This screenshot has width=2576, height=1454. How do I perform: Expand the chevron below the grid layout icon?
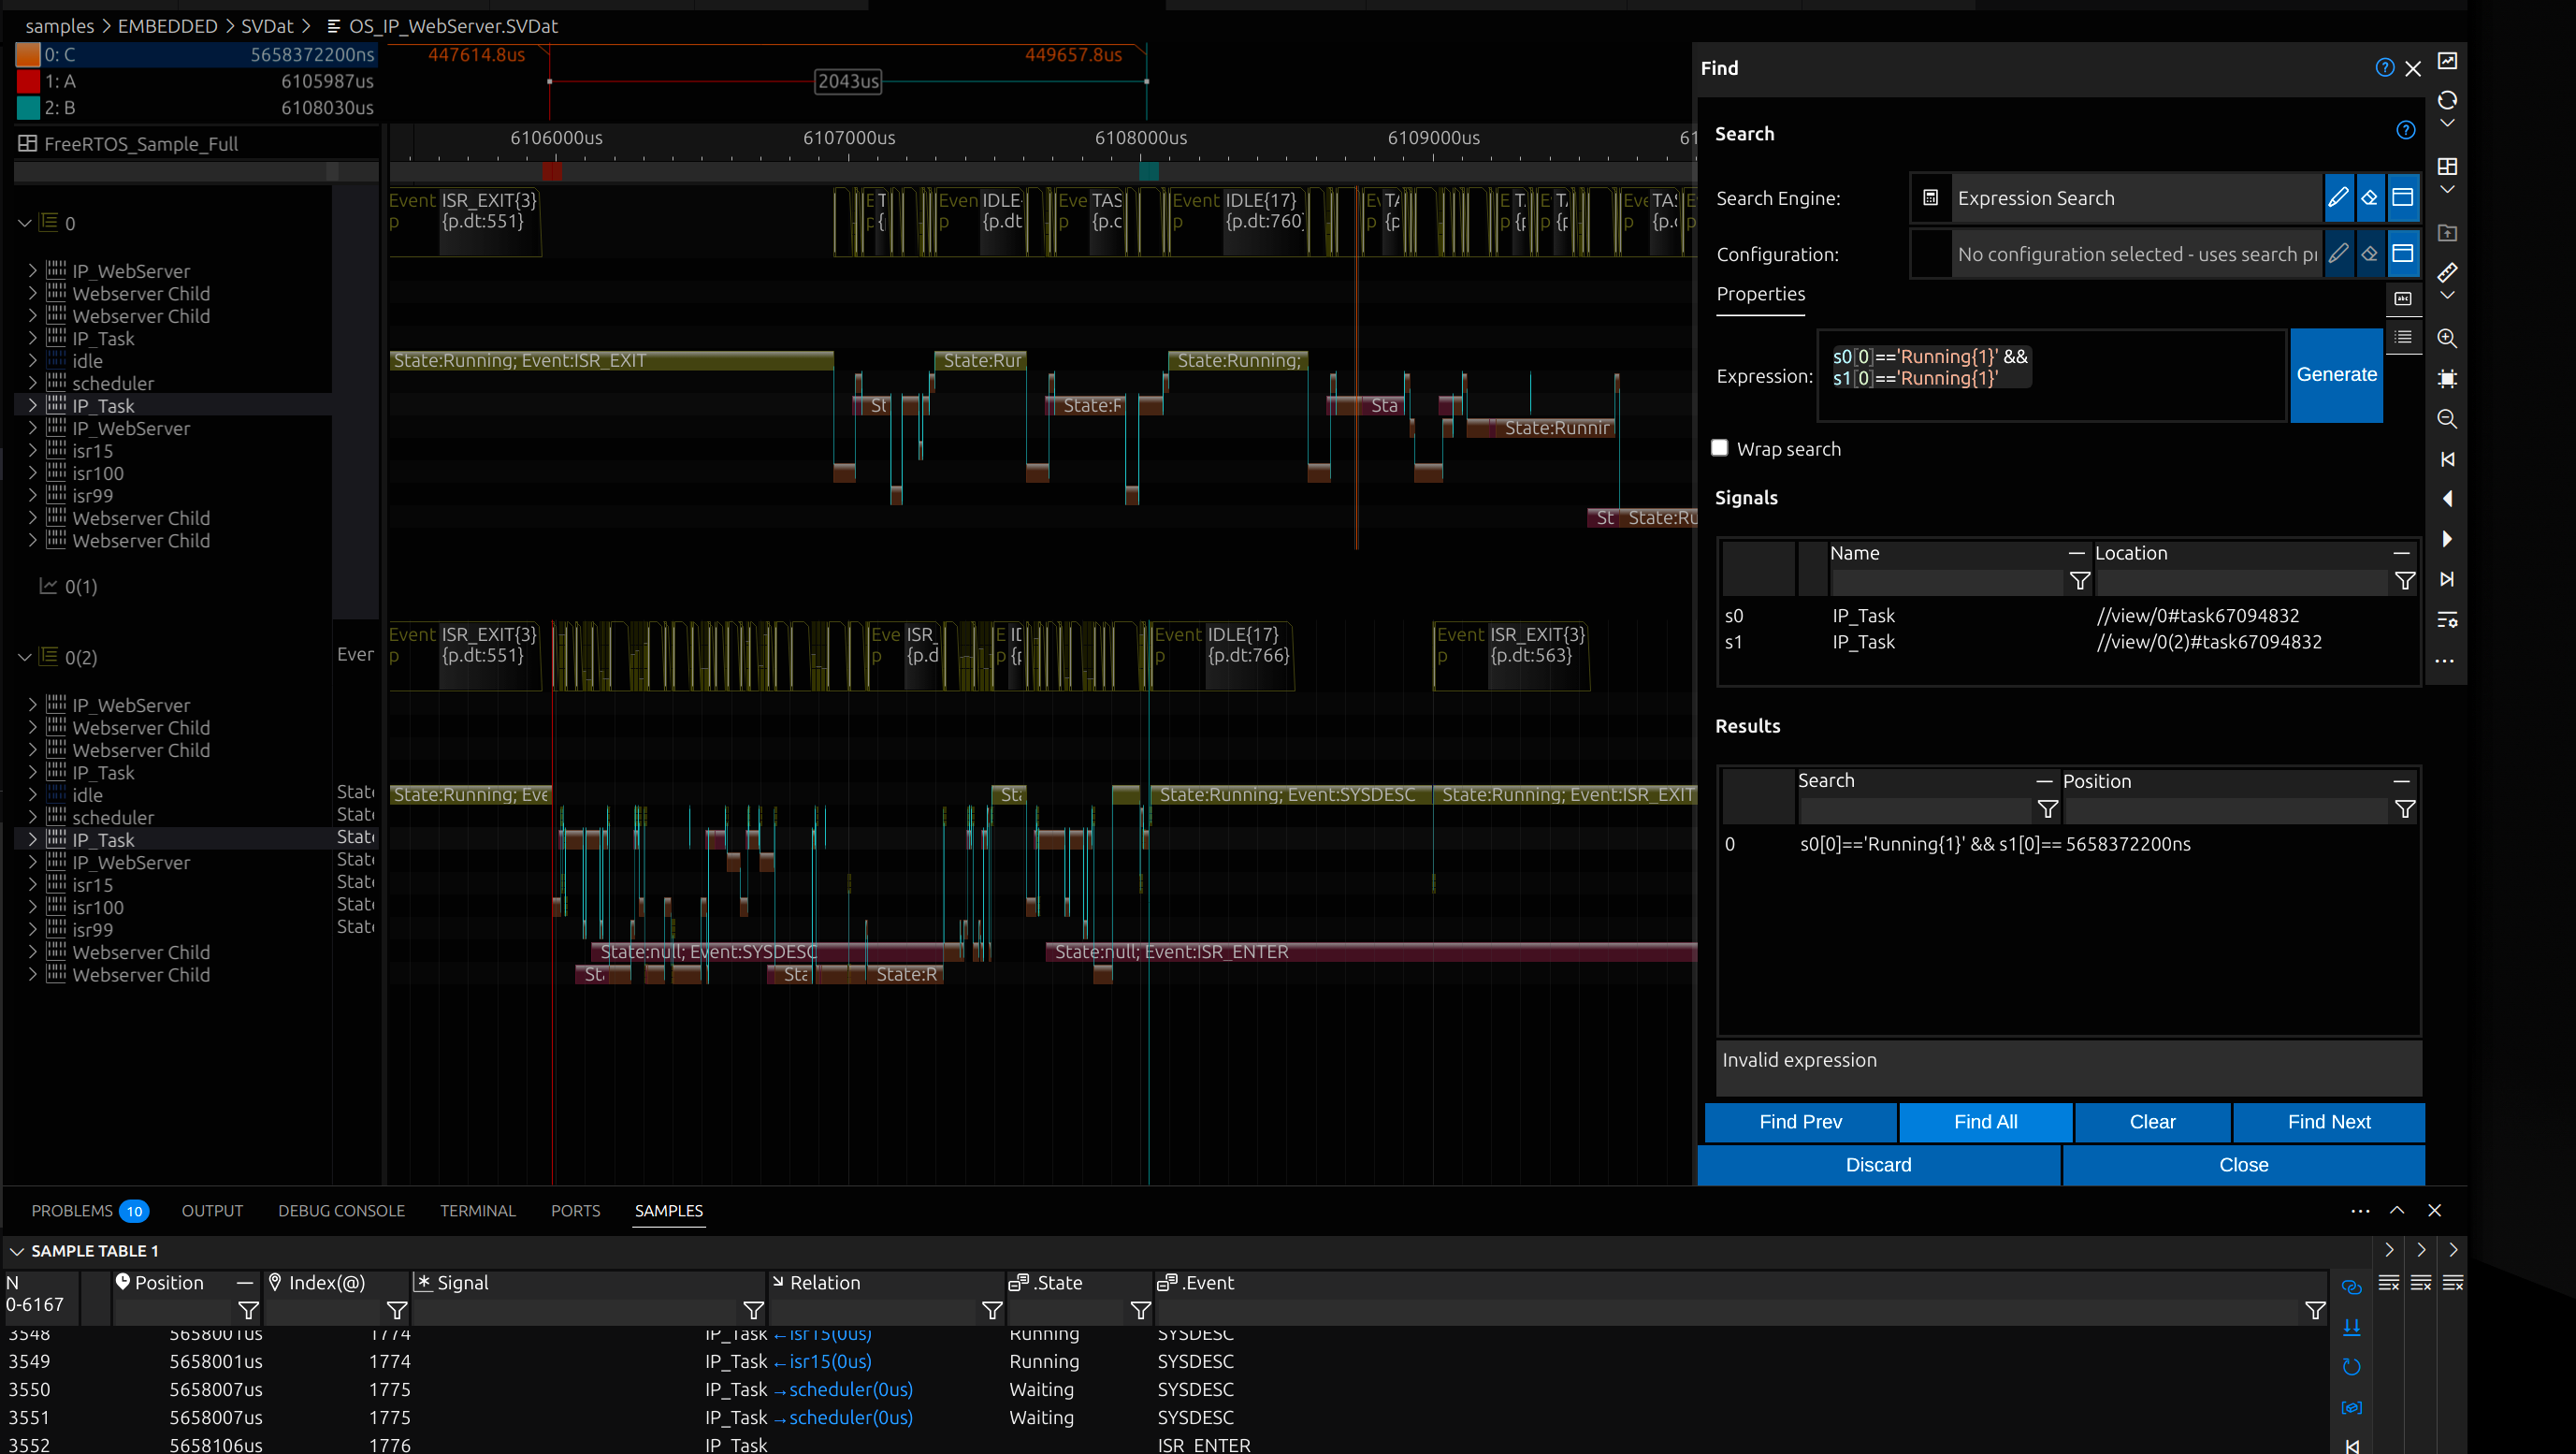pyautogui.click(x=2446, y=190)
